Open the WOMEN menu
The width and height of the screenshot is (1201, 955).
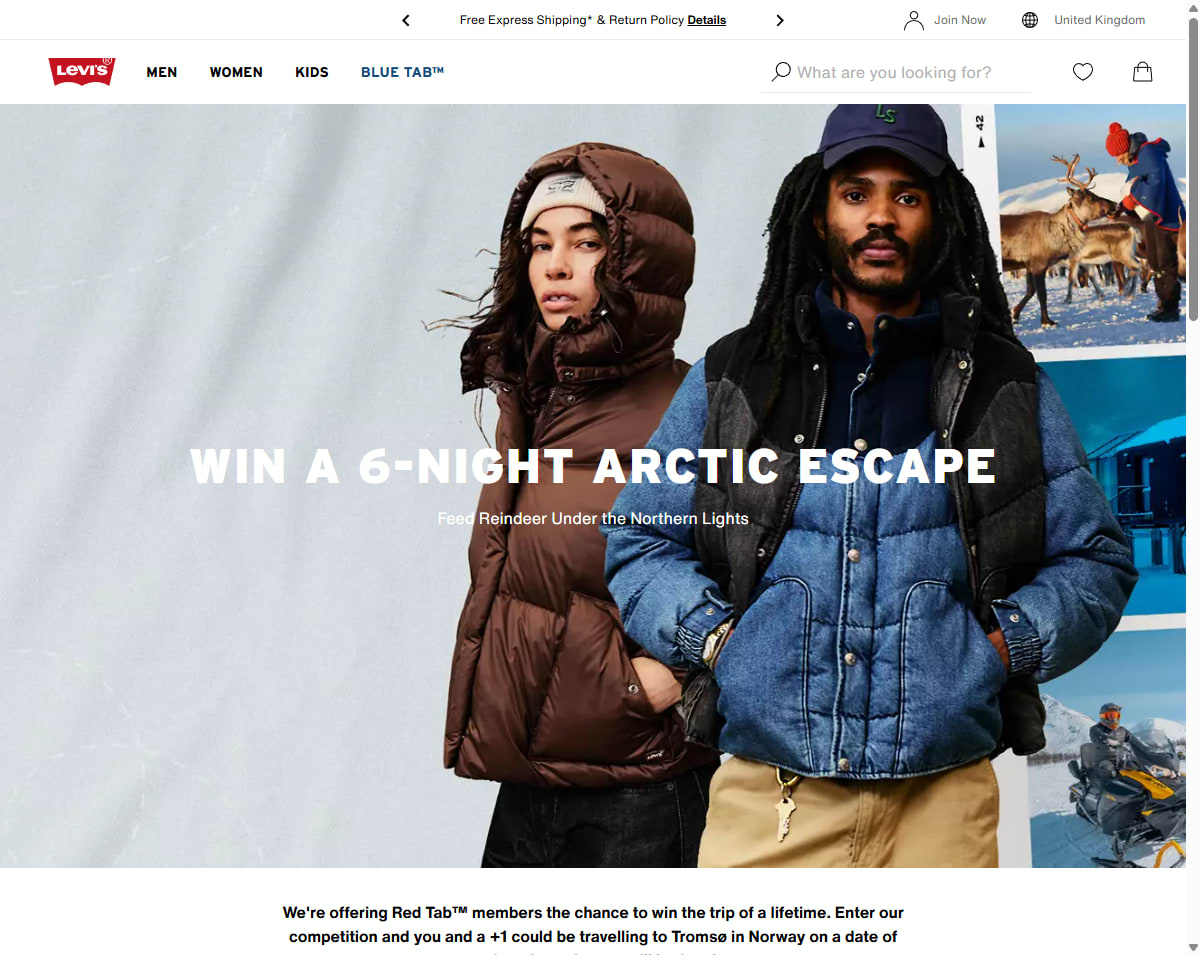[236, 72]
